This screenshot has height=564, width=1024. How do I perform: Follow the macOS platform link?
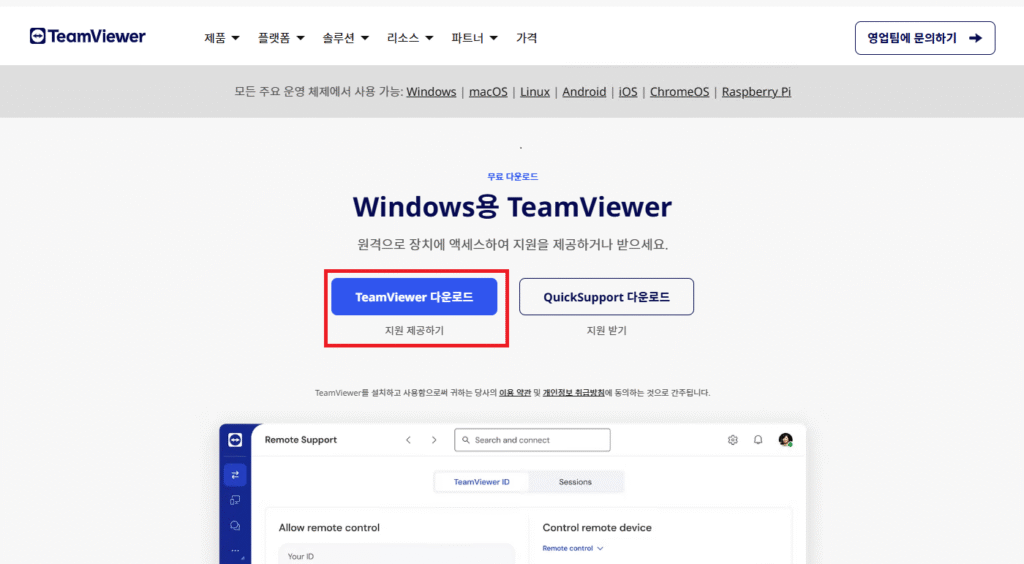coord(488,91)
